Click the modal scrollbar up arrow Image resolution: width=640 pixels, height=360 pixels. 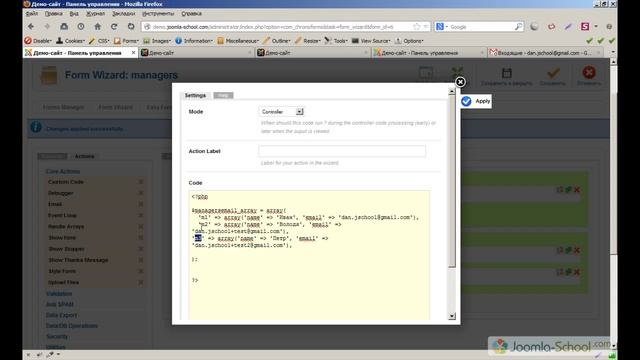click(451, 92)
